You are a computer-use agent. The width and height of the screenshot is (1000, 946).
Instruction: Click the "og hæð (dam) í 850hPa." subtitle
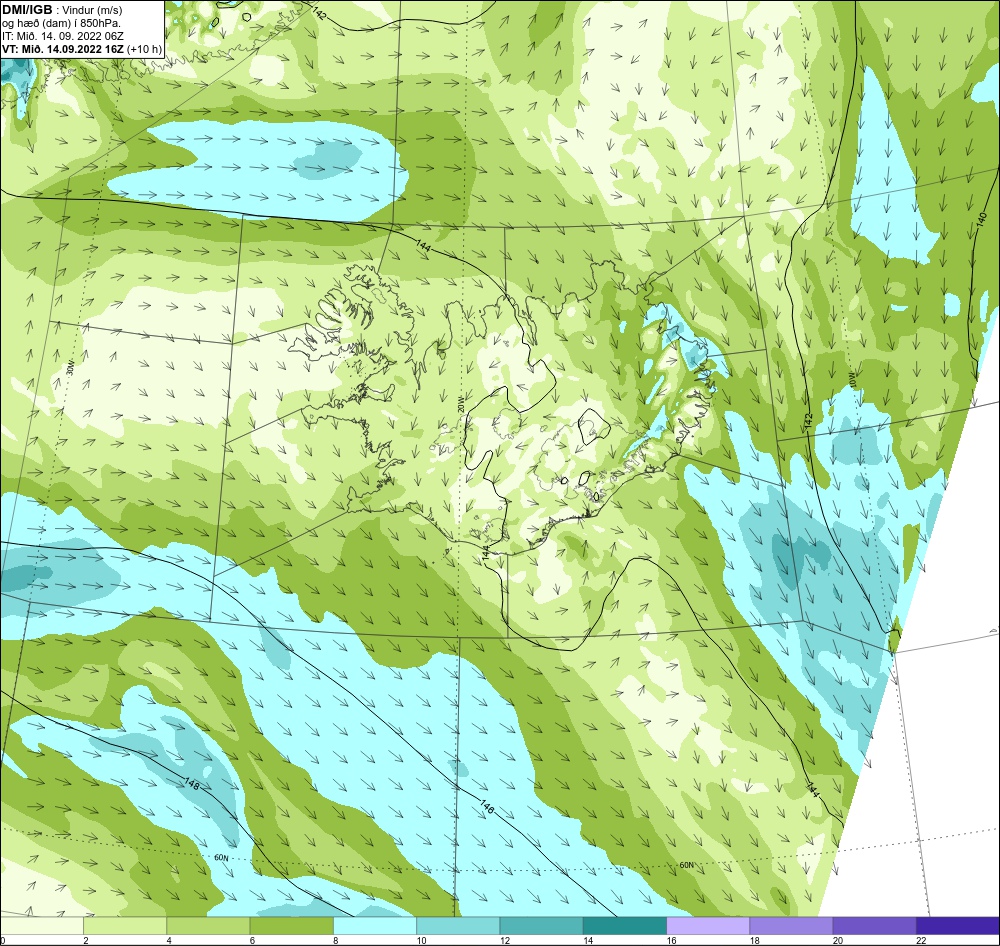click(61, 23)
